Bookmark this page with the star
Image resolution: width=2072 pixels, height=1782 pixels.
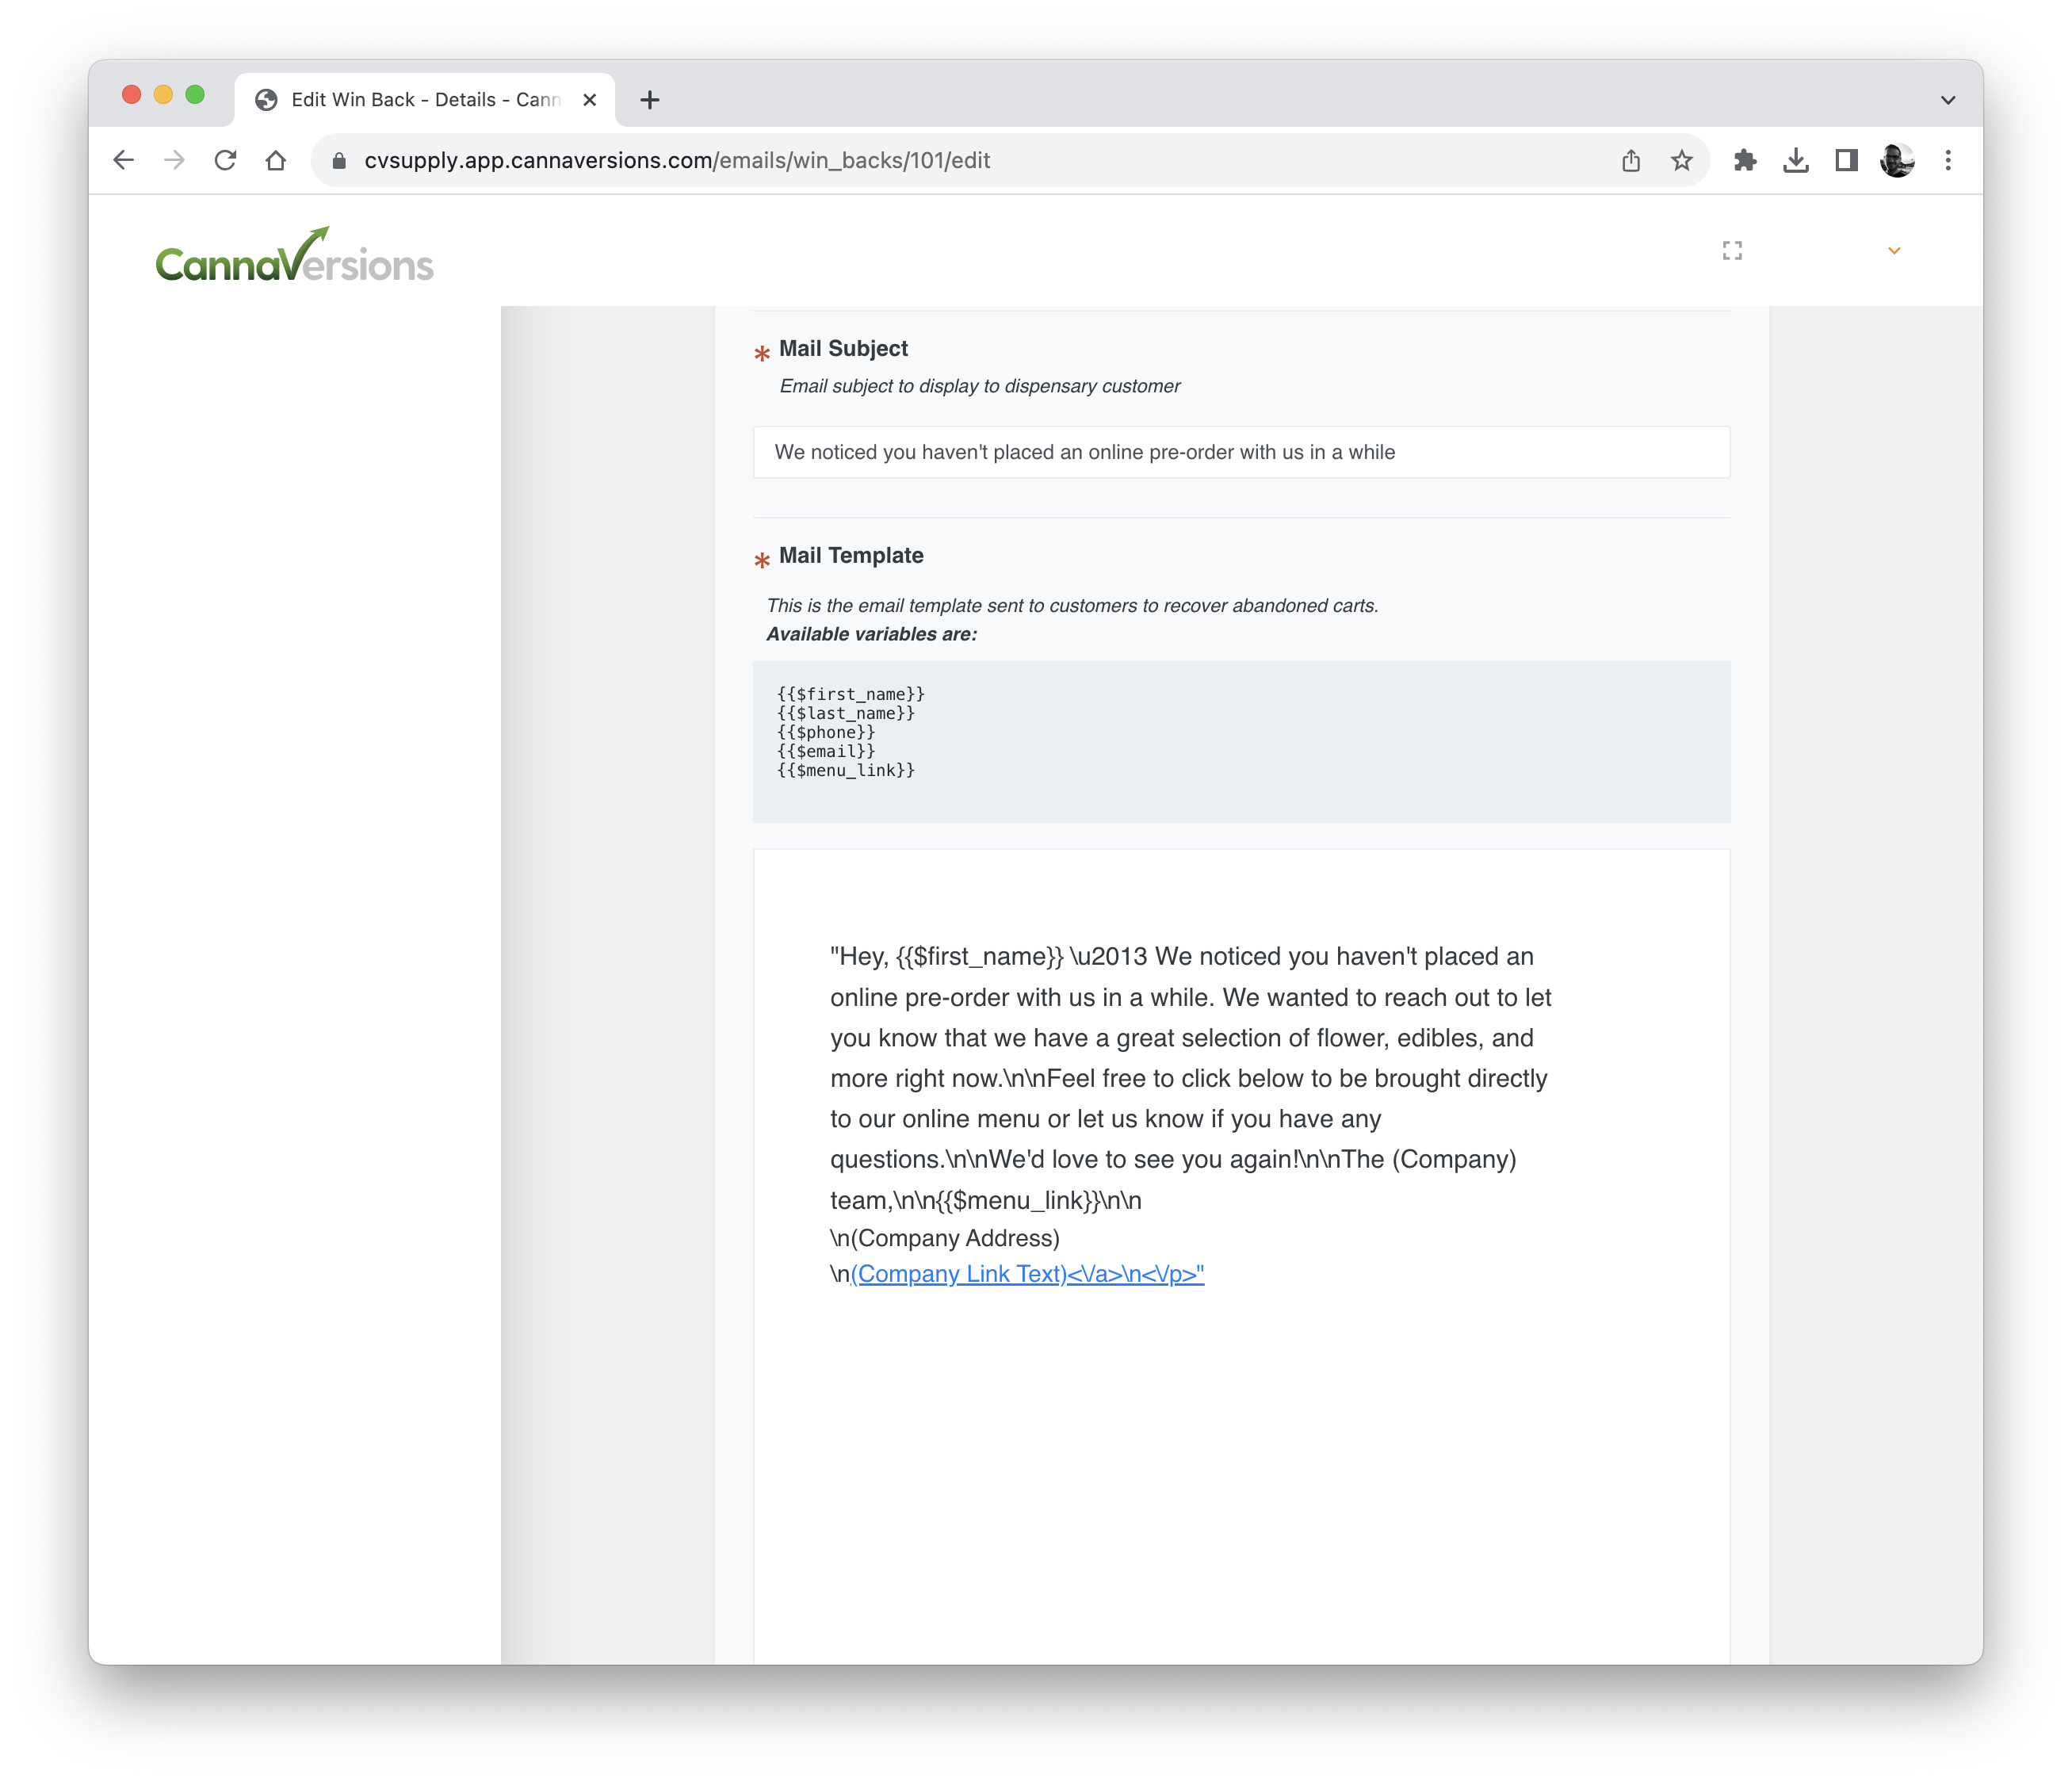[1682, 160]
